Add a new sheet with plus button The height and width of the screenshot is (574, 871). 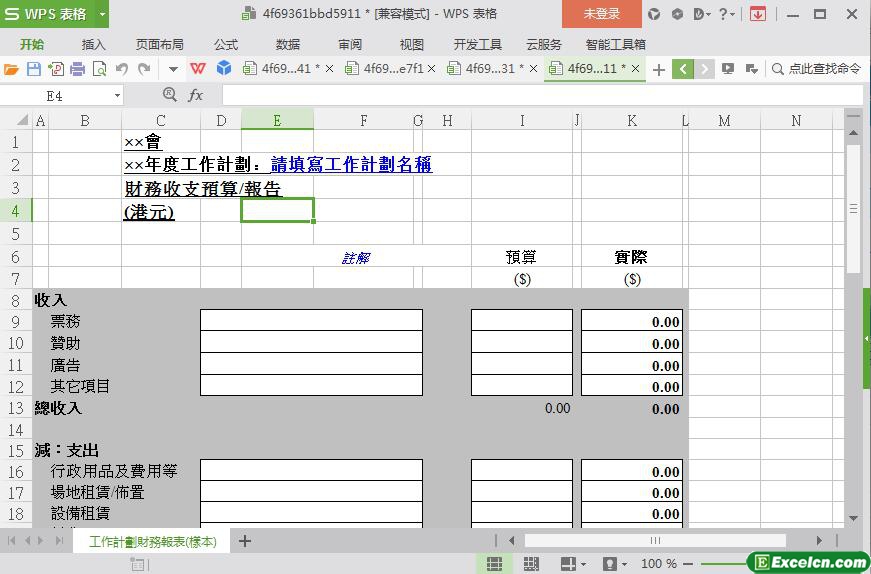tap(245, 541)
